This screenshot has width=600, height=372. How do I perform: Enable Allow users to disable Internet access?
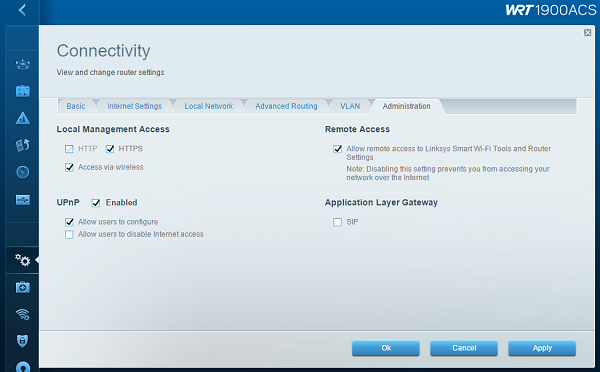[69, 234]
